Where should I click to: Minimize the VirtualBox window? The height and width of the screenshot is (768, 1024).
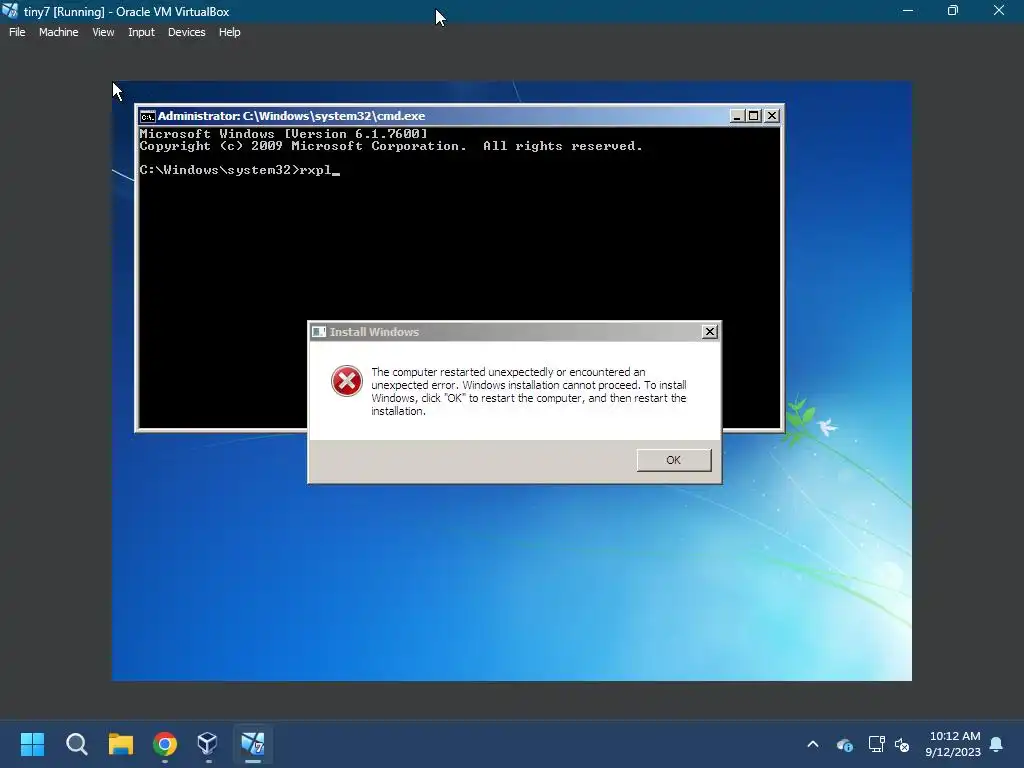(x=908, y=10)
